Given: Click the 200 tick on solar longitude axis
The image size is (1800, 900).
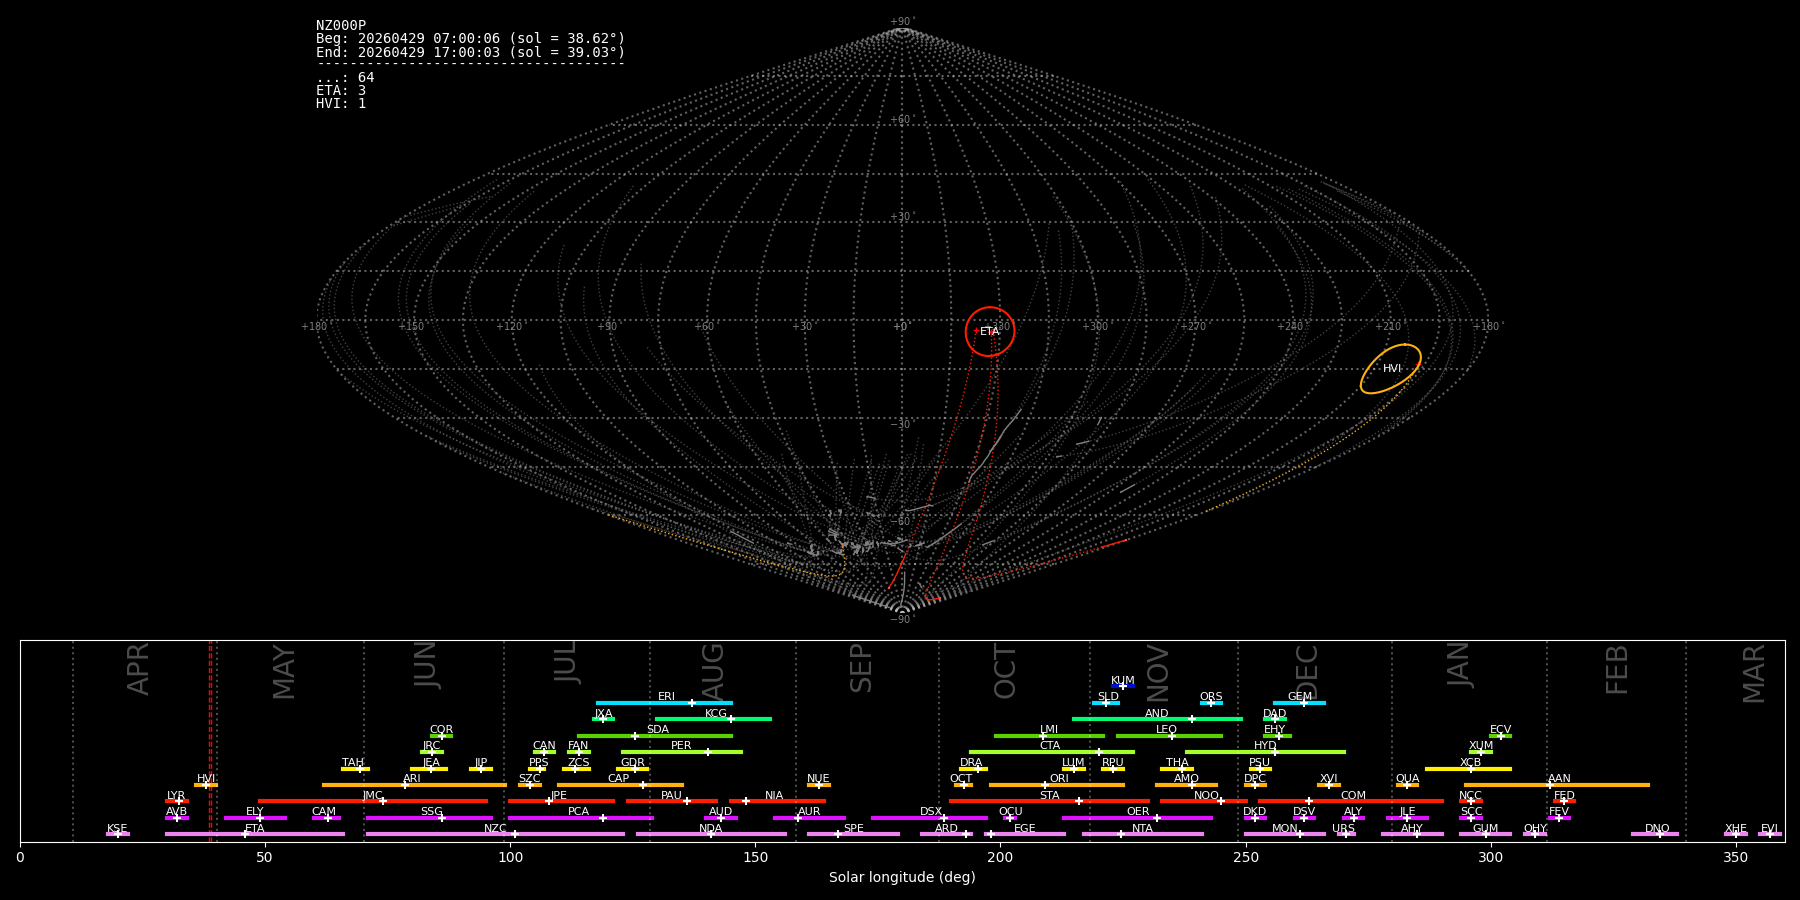Looking at the screenshot, I should coord(1000,858).
